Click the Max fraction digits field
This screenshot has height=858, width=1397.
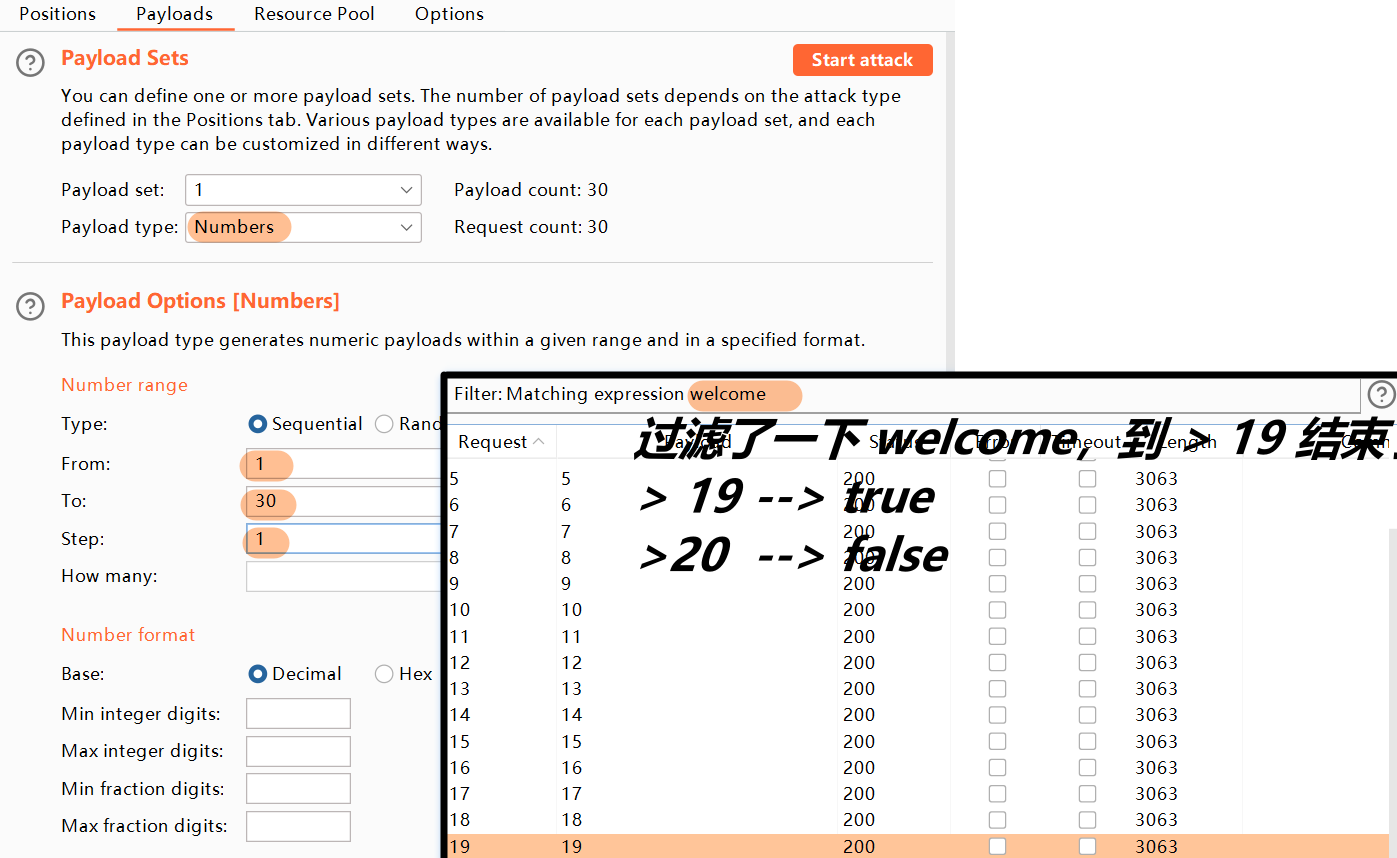pyautogui.click(x=298, y=826)
